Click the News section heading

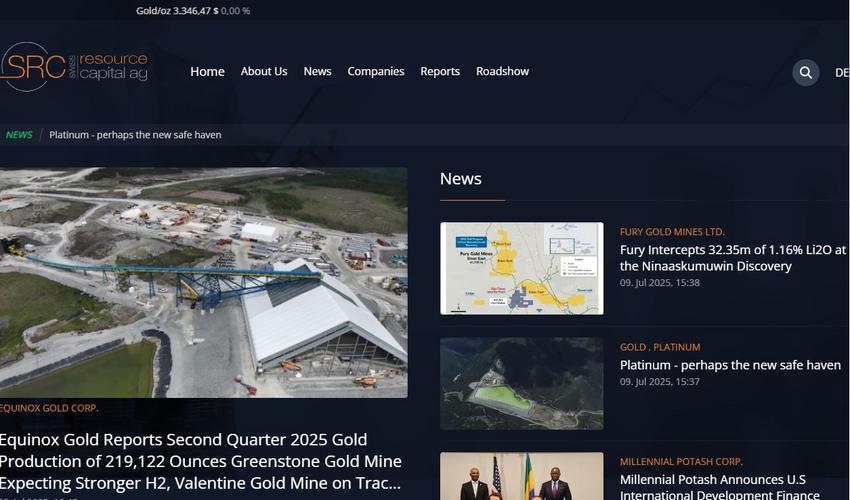click(x=460, y=178)
